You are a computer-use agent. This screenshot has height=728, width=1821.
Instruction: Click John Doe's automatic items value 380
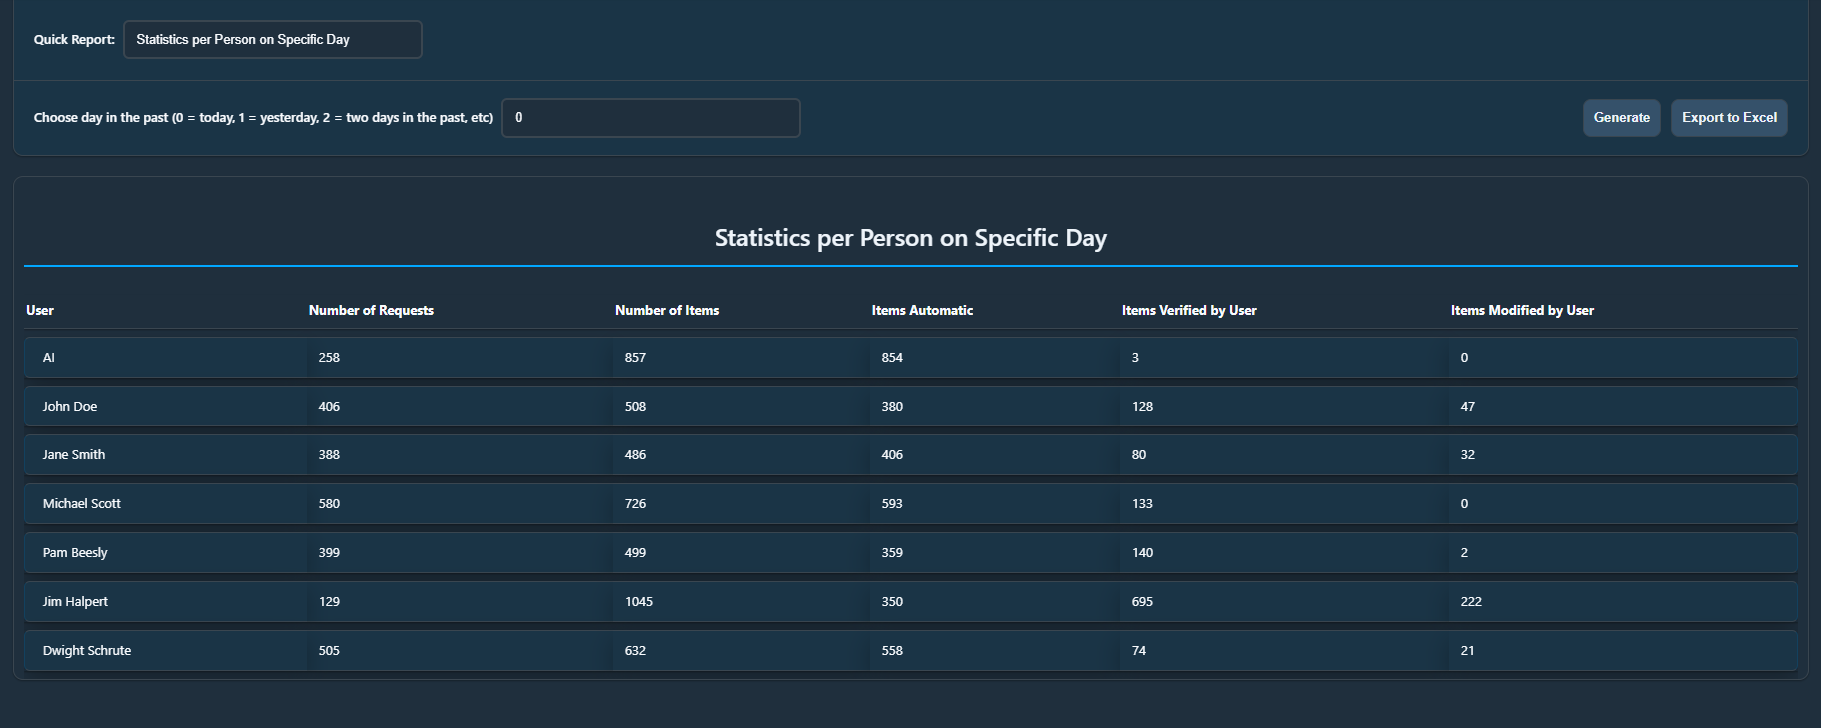coord(892,406)
